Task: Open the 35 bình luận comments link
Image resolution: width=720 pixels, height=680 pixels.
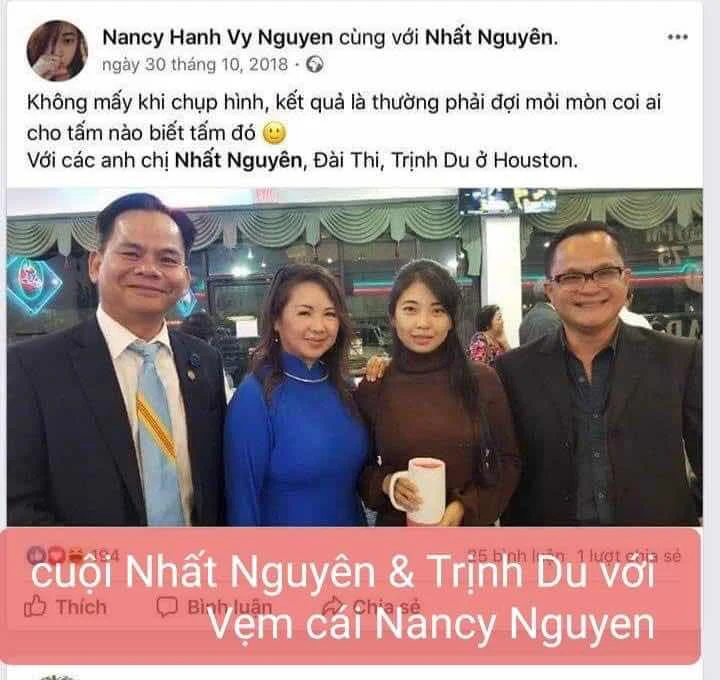Action: tap(516, 556)
